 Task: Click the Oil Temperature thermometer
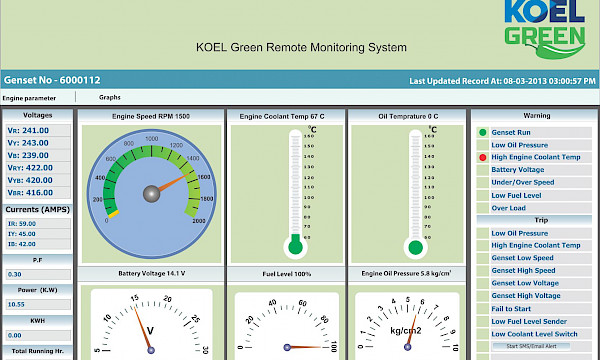click(x=416, y=194)
